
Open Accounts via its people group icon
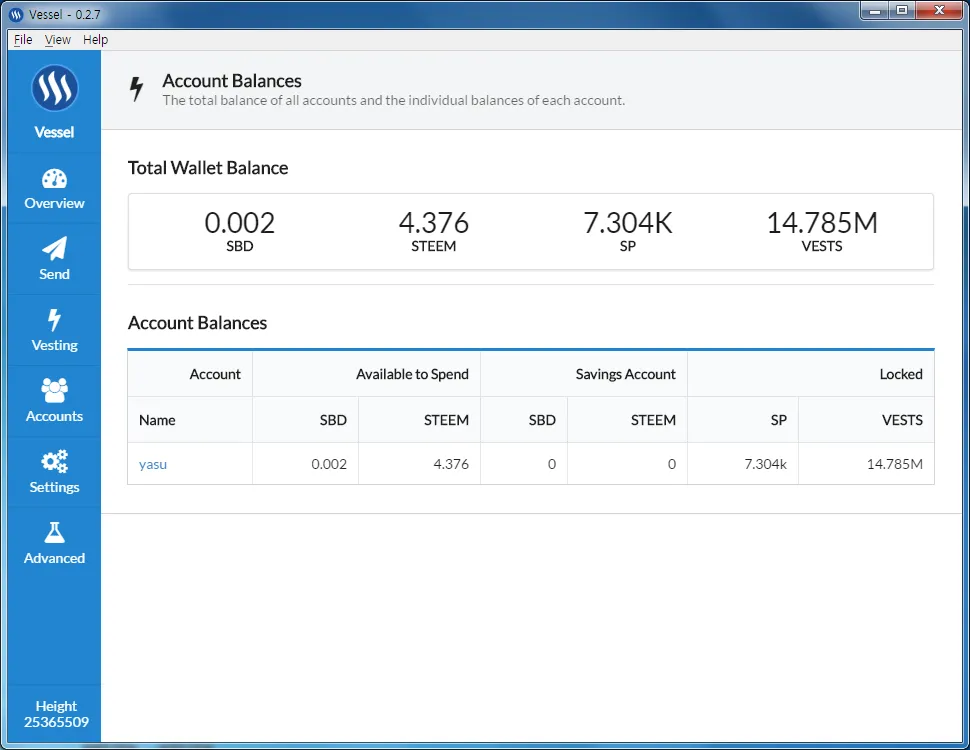54,390
